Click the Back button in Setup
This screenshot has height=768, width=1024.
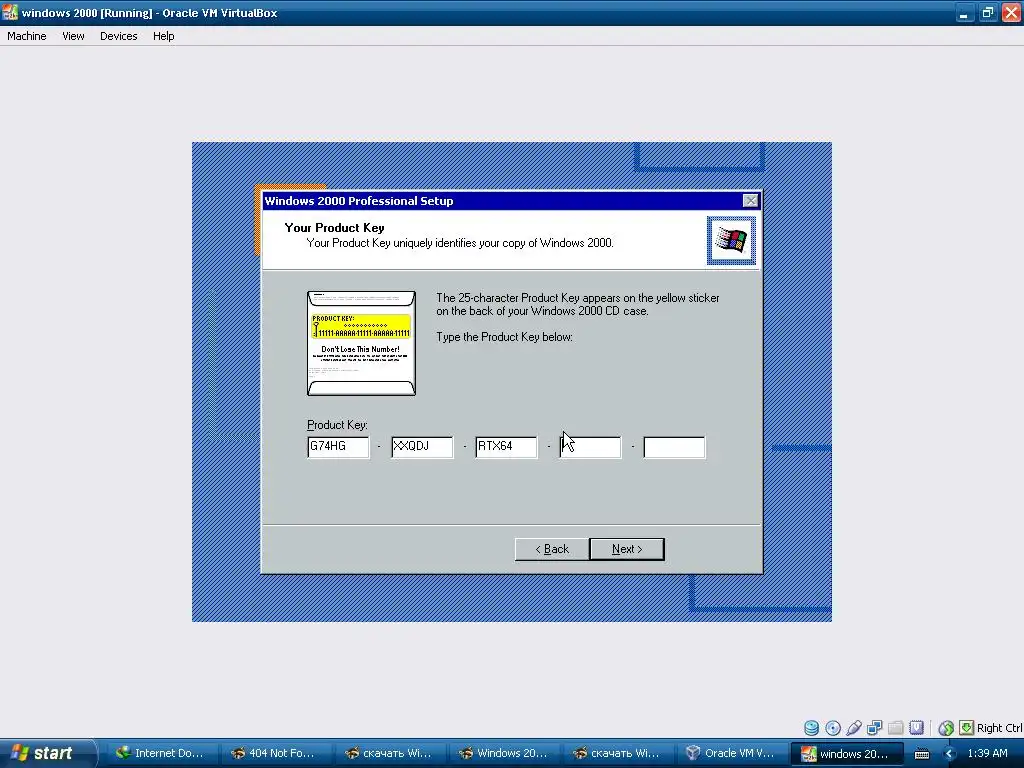click(552, 549)
